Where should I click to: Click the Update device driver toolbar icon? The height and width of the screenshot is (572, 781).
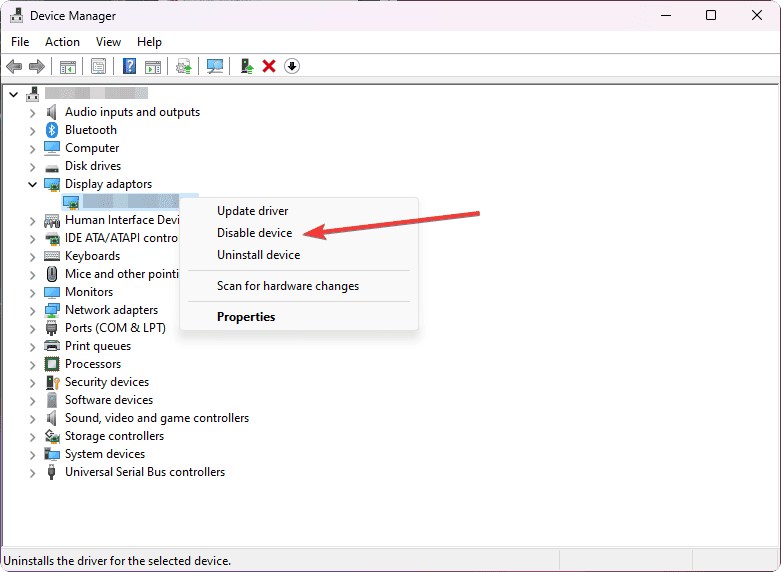tap(184, 66)
